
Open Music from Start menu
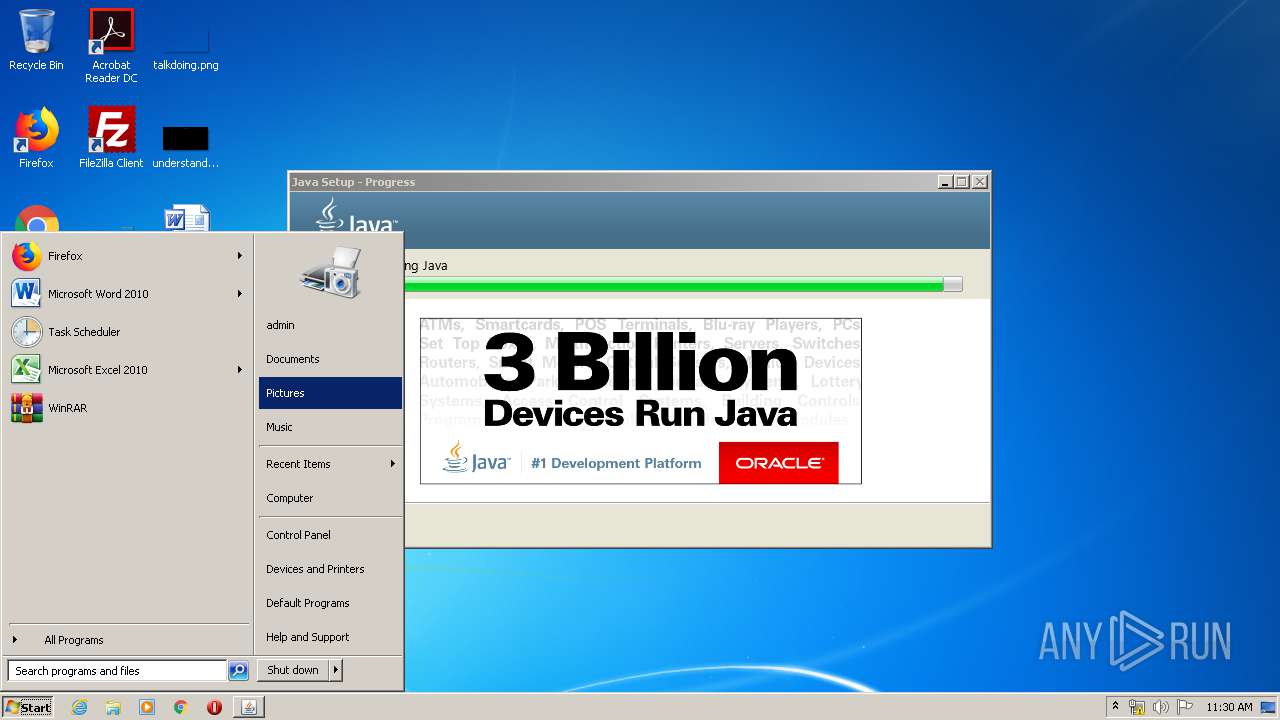coord(330,427)
